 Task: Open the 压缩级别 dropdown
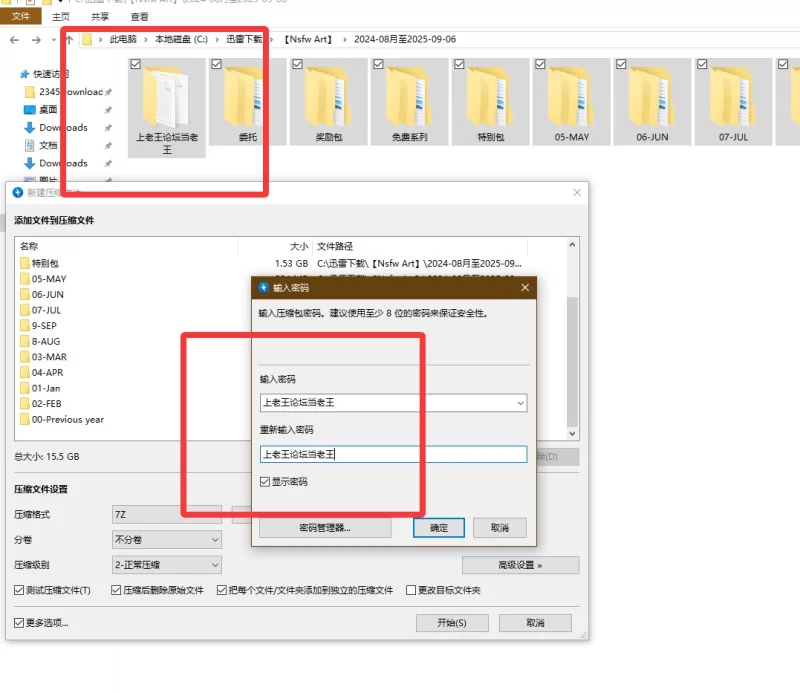tap(166, 565)
